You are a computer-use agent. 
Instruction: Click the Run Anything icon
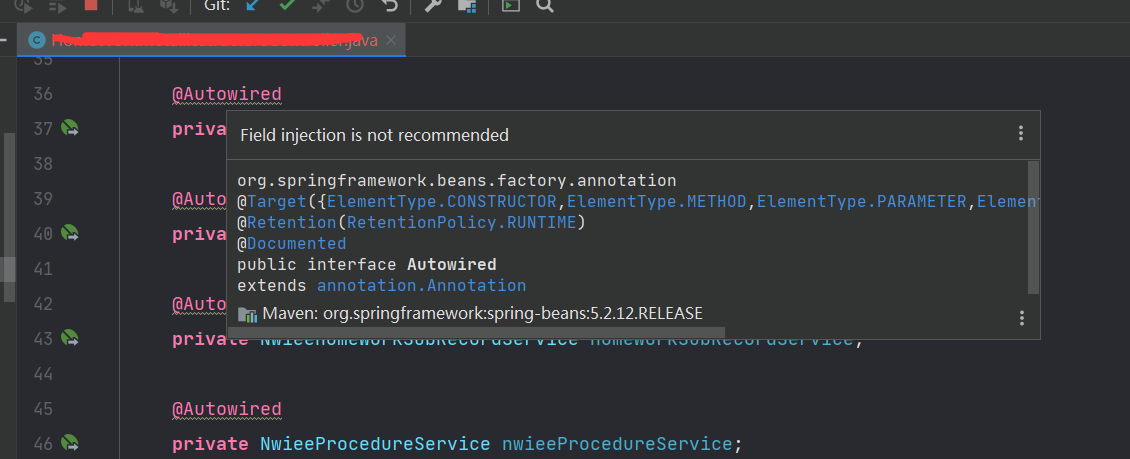[511, 6]
